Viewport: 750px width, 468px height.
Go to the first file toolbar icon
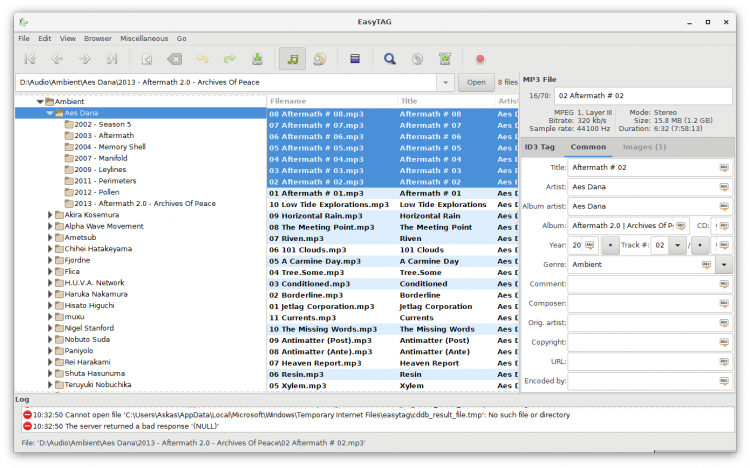tap(30, 59)
